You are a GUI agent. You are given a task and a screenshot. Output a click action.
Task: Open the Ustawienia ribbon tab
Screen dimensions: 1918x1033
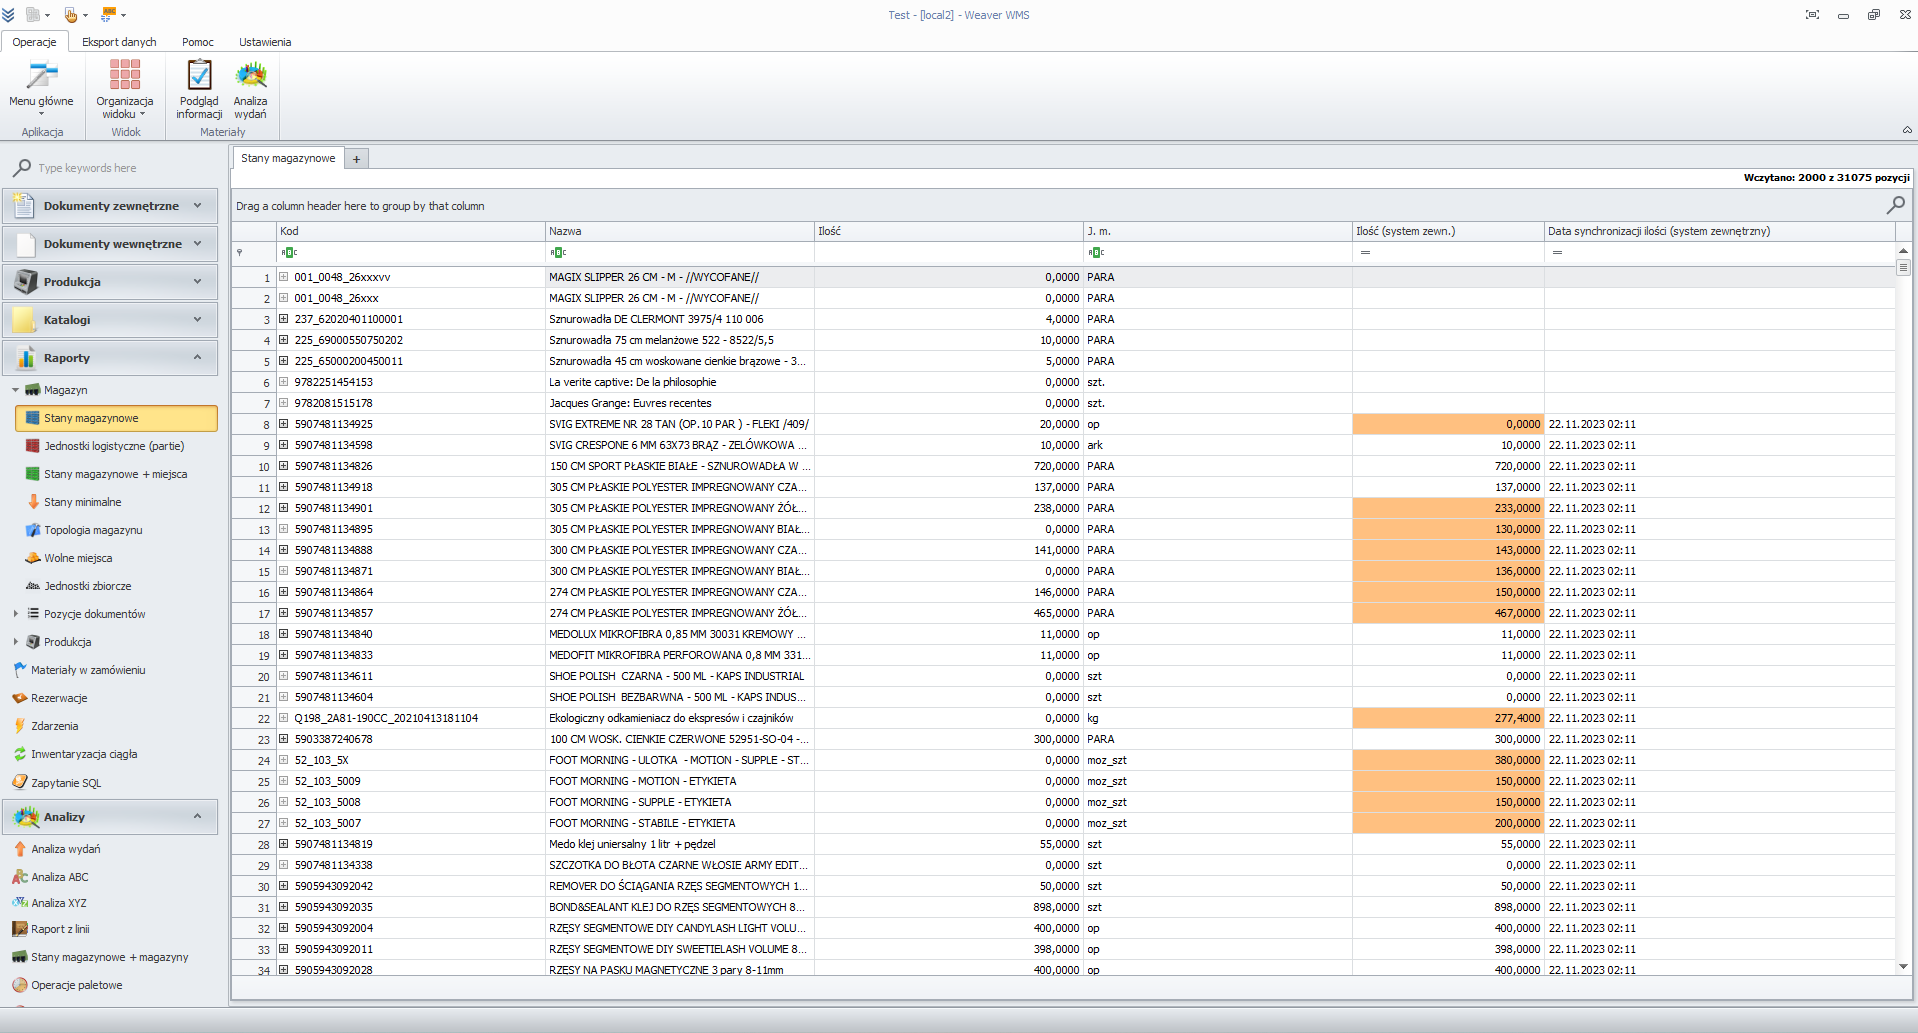point(265,42)
